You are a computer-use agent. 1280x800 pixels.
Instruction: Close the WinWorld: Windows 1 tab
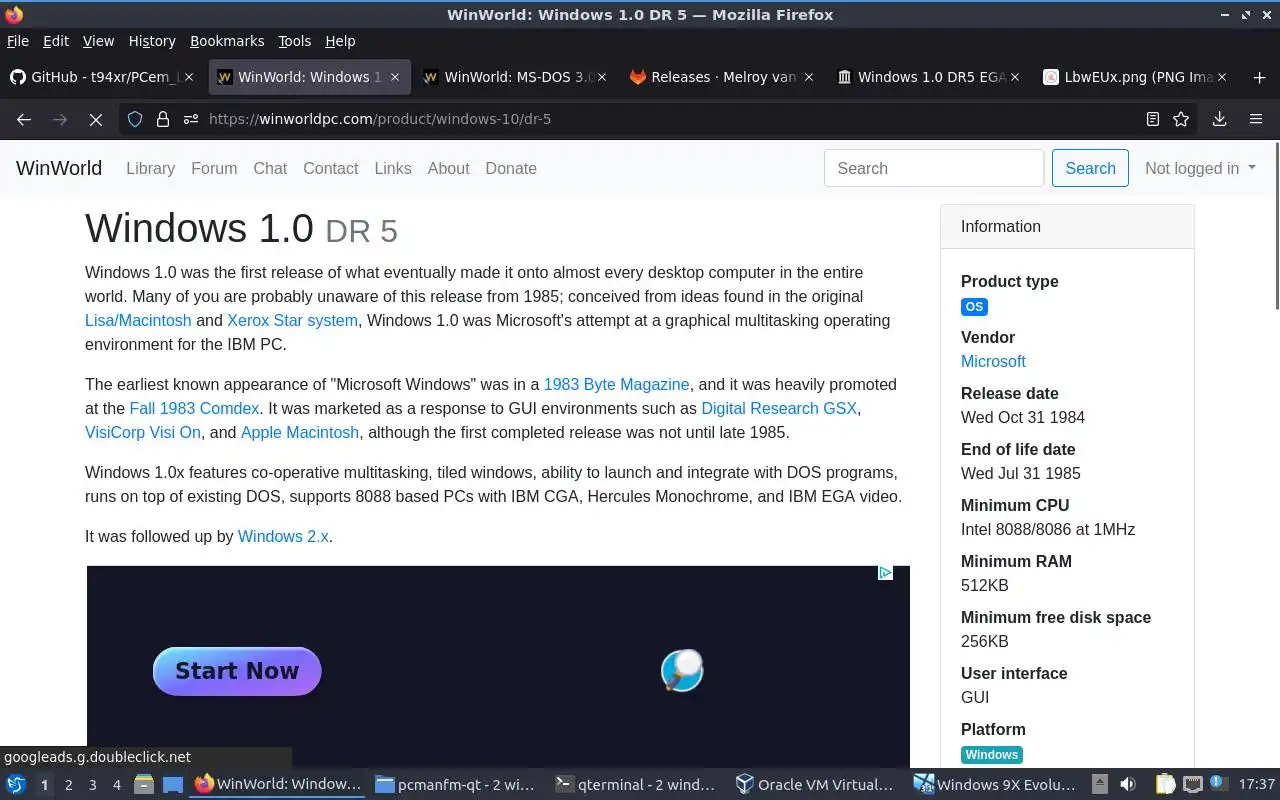(395, 77)
